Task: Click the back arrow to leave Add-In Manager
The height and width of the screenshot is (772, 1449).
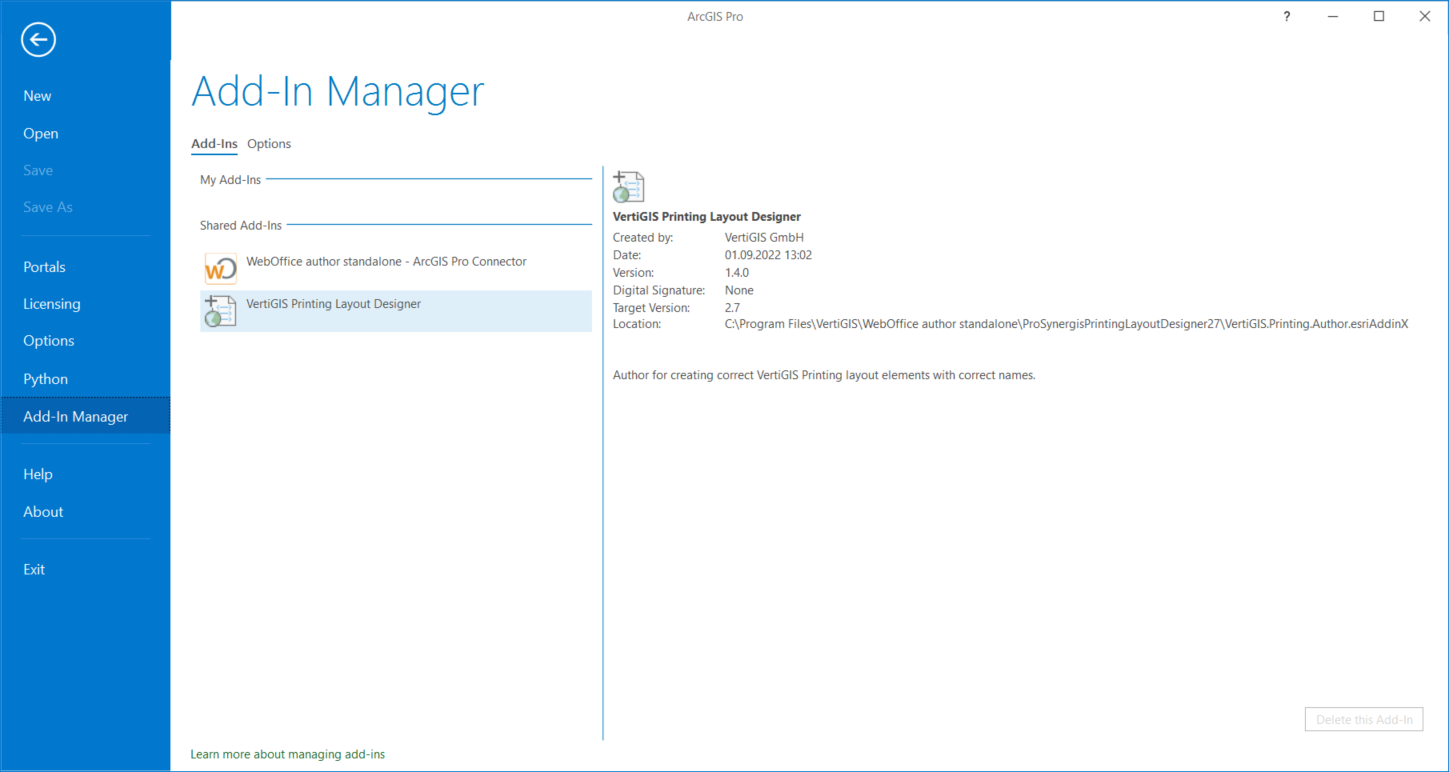Action: coord(37,40)
